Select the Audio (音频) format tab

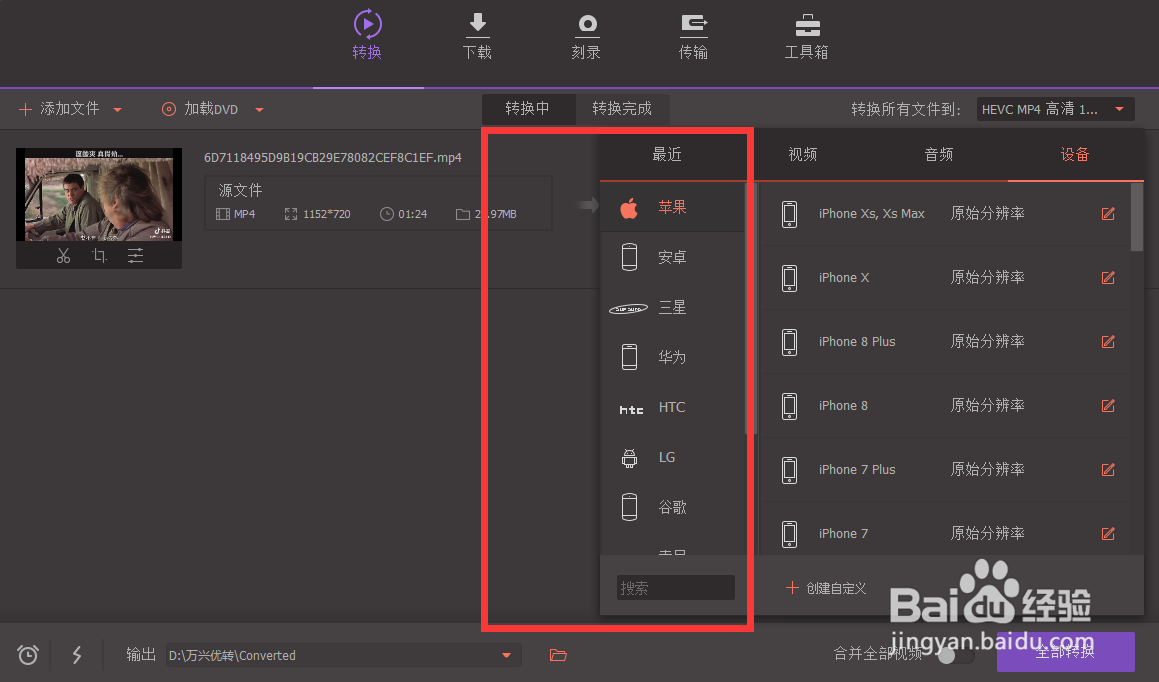tap(939, 154)
